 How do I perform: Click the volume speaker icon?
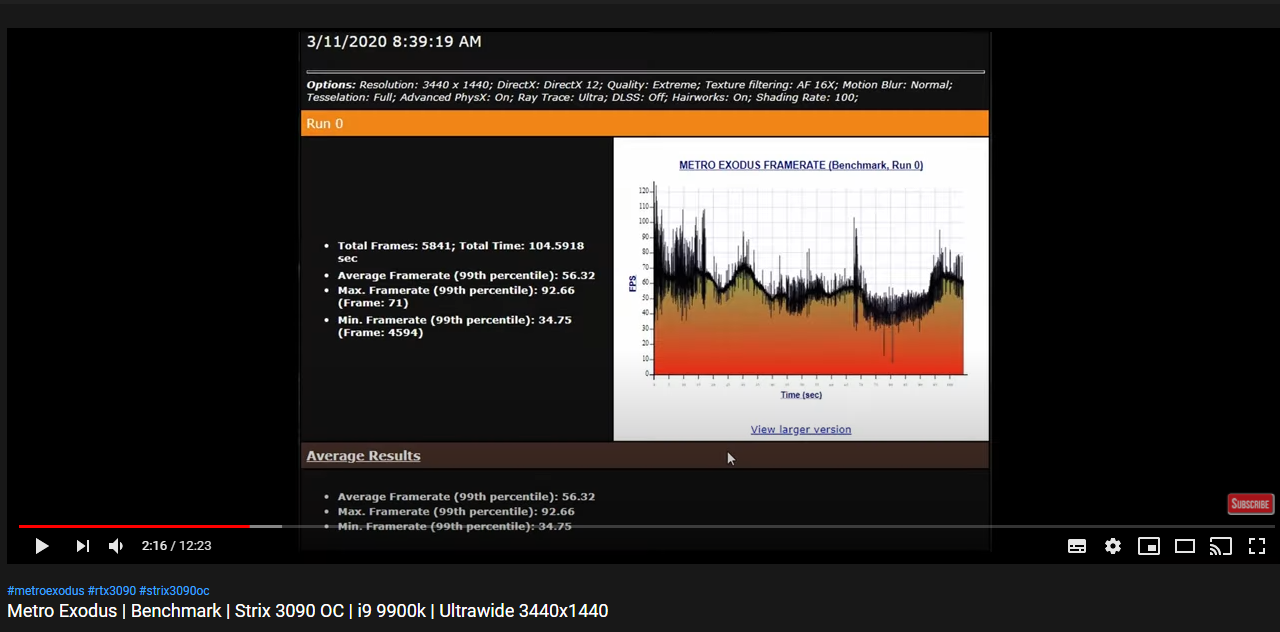coord(115,546)
